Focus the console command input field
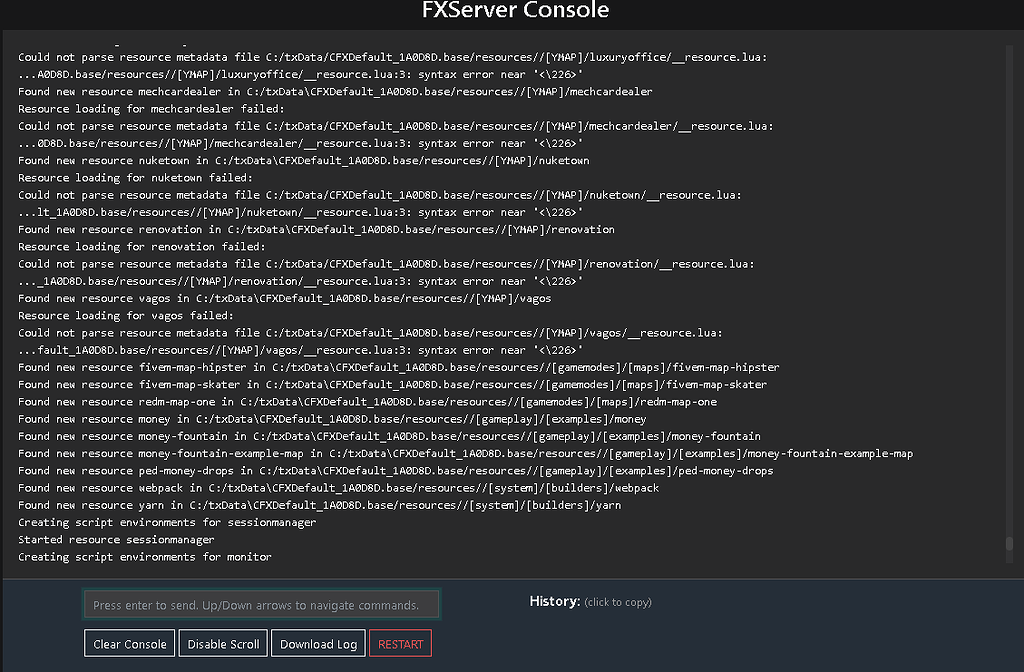 point(261,605)
